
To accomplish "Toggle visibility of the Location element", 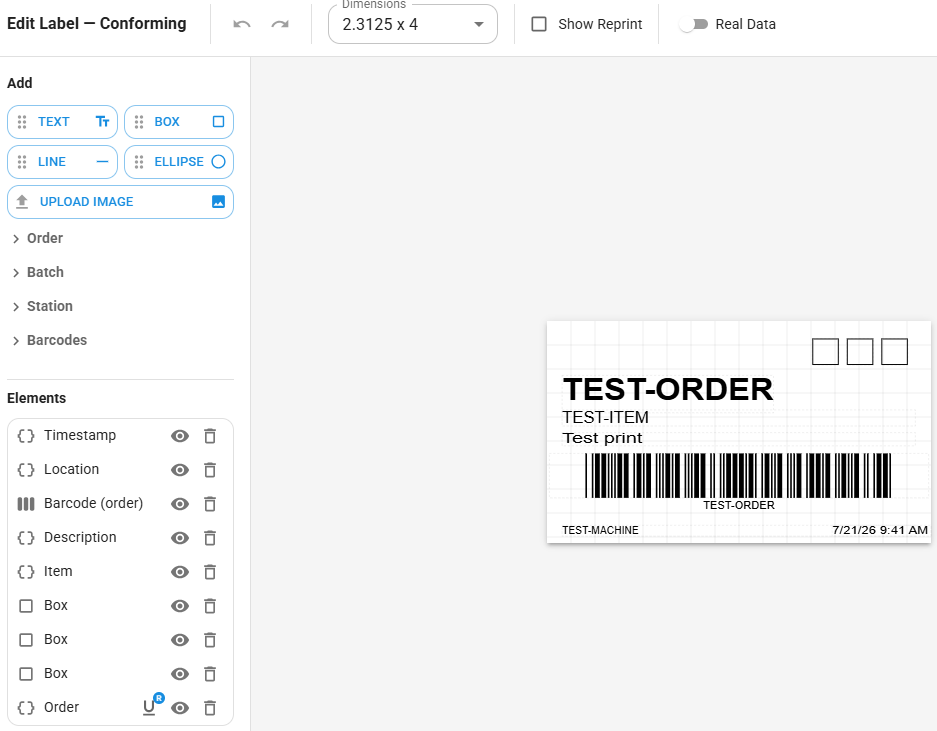I will coord(180,470).
